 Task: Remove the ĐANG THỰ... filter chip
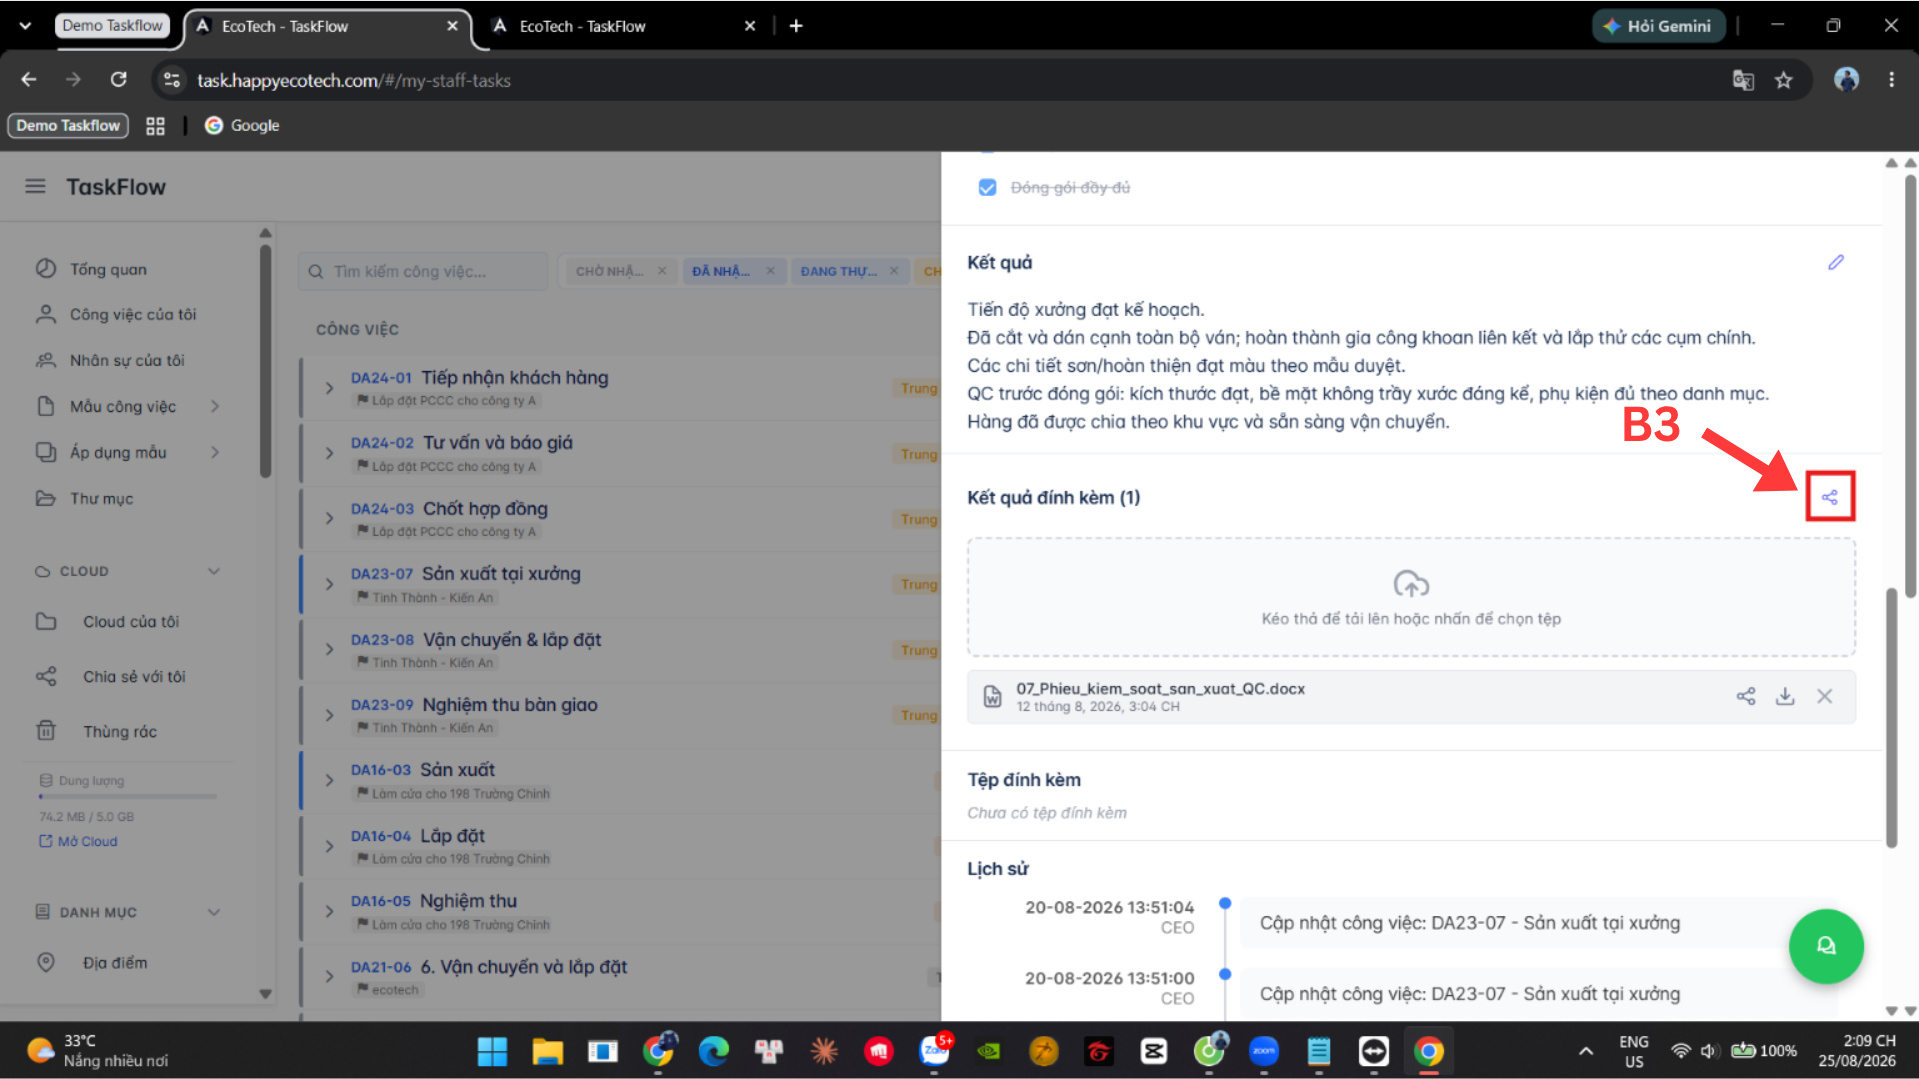click(x=894, y=271)
